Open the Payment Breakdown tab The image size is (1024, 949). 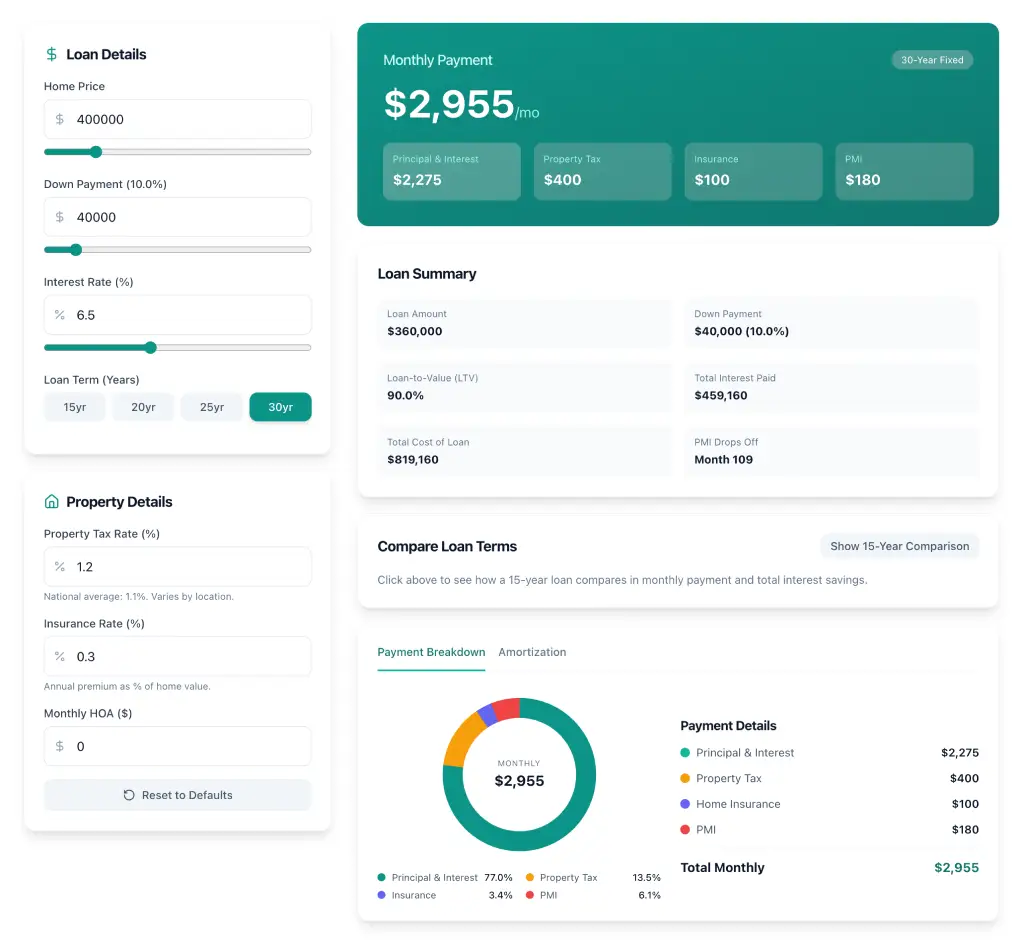click(x=431, y=652)
